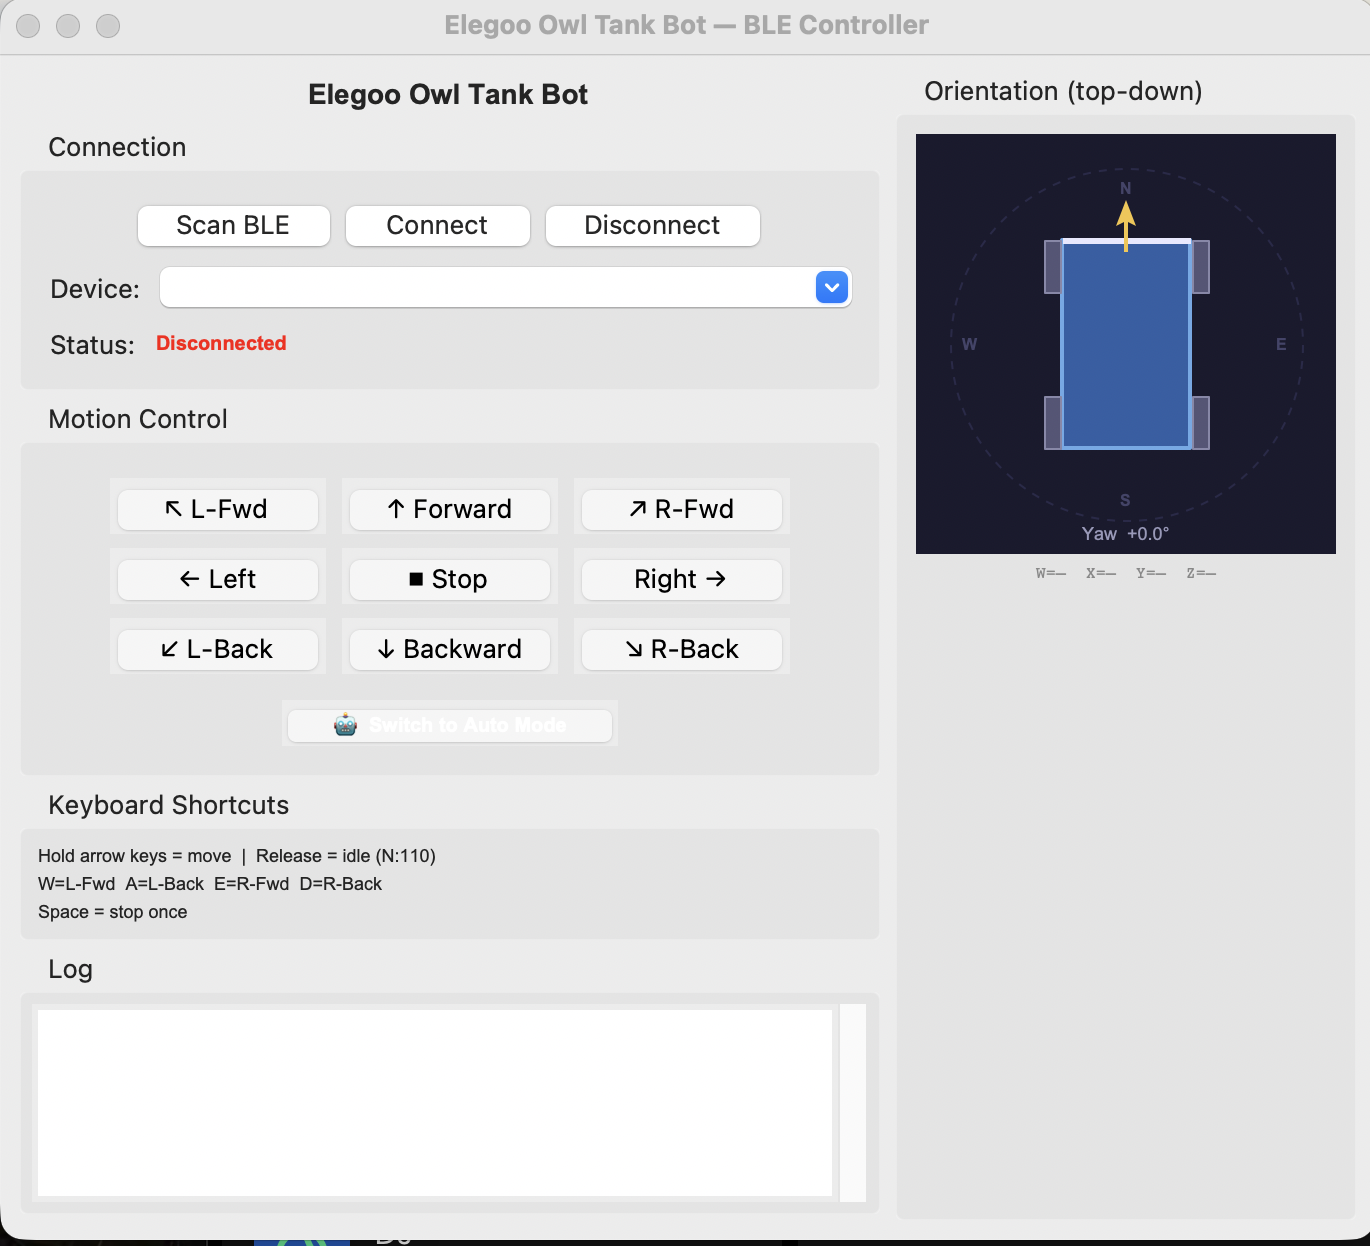This screenshot has height=1246, width=1370.
Task: Drive diagonally with L-Fwd button
Action: [217, 509]
